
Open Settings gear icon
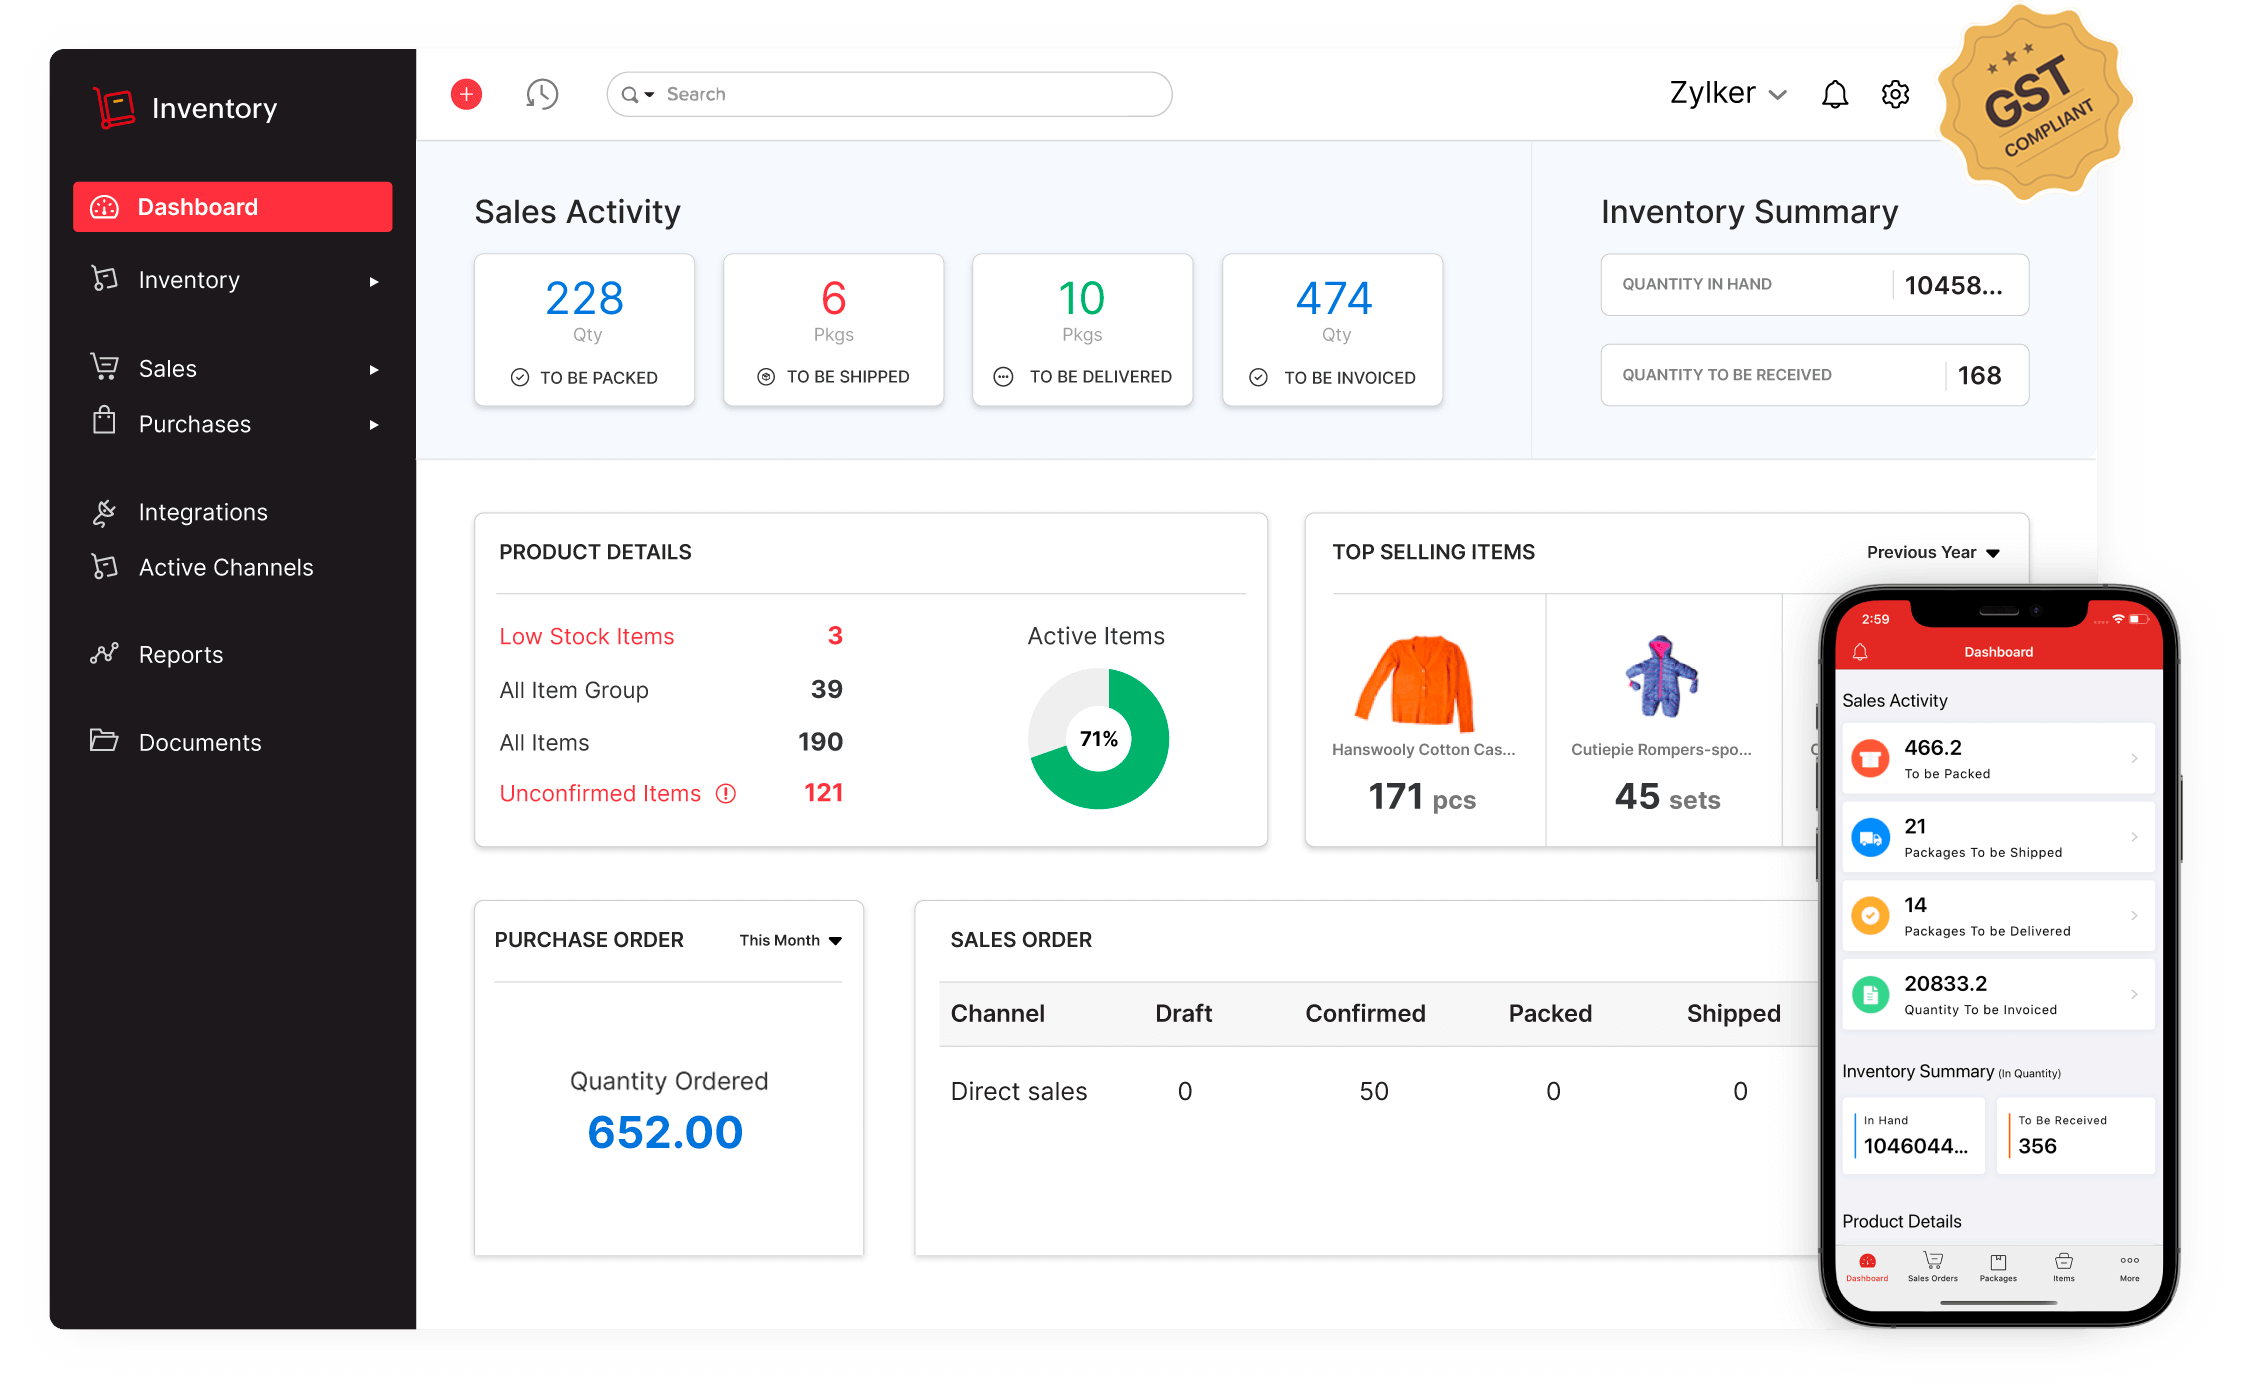tap(1896, 91)
